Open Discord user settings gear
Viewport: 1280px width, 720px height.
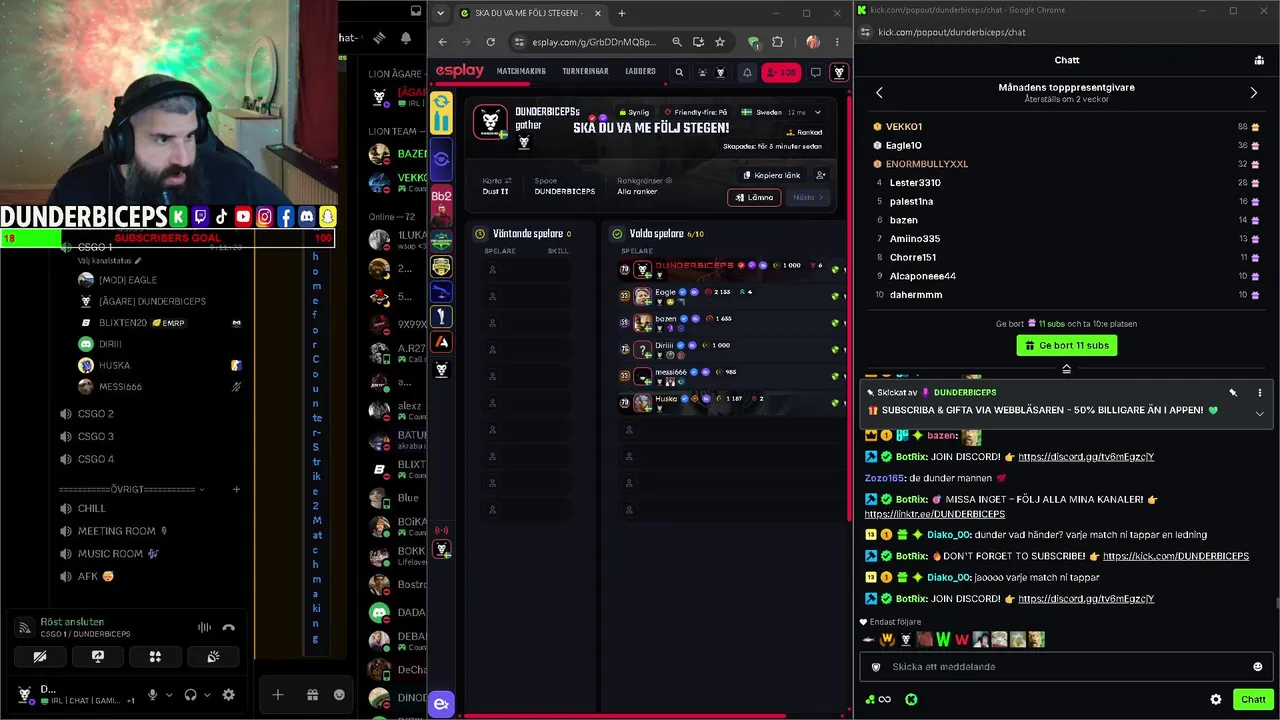pyautogui.click(x=228, y=695)
